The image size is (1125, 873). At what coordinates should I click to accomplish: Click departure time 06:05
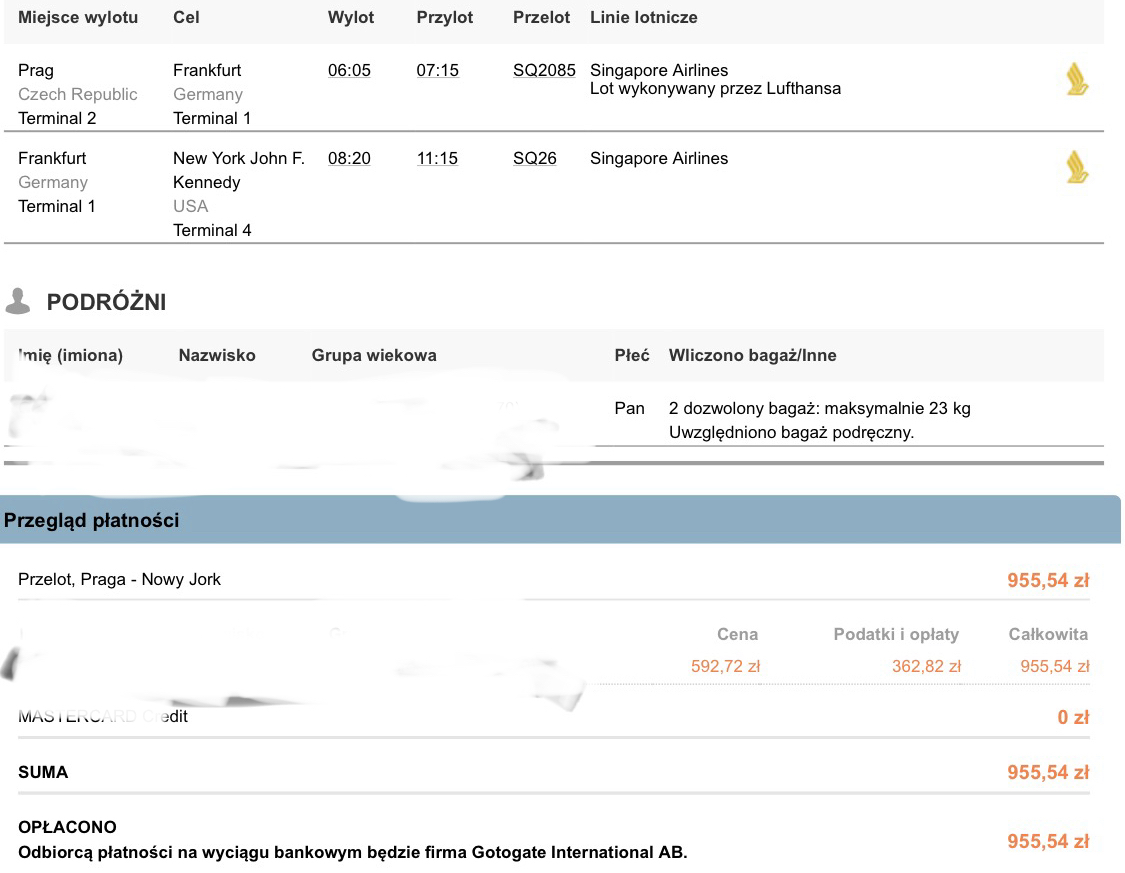[x=349, y=70]
